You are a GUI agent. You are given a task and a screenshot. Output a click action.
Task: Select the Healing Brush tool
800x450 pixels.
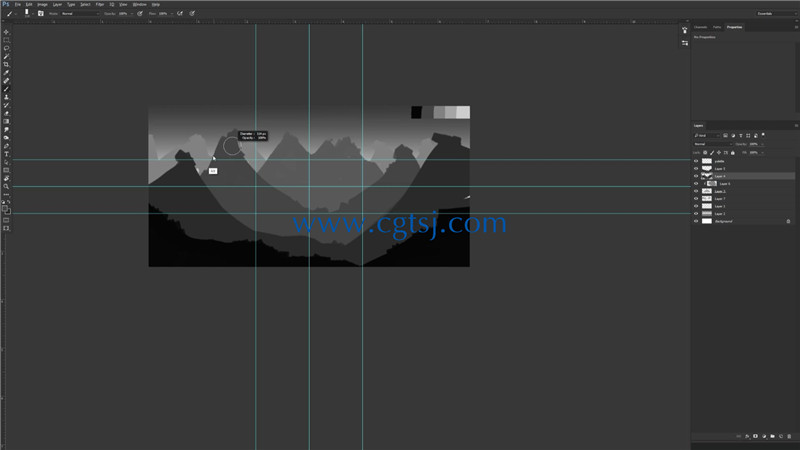tap(6, 81)
